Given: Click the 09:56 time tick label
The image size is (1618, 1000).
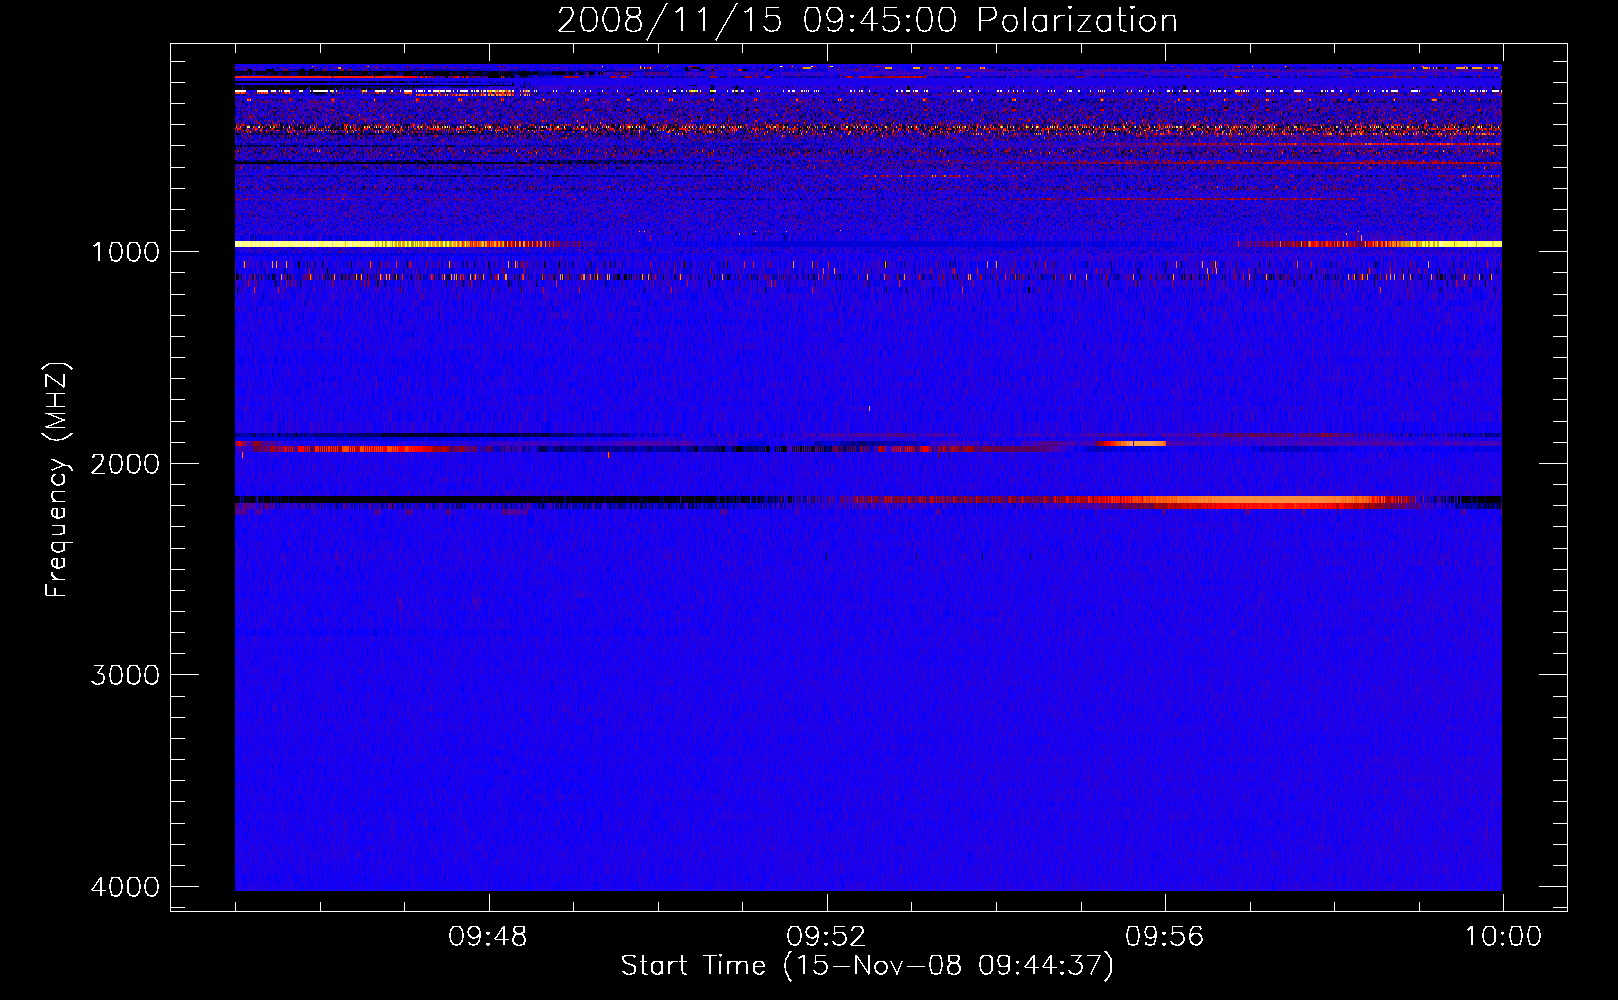Looking at the screenshot, I should 1165,937.
